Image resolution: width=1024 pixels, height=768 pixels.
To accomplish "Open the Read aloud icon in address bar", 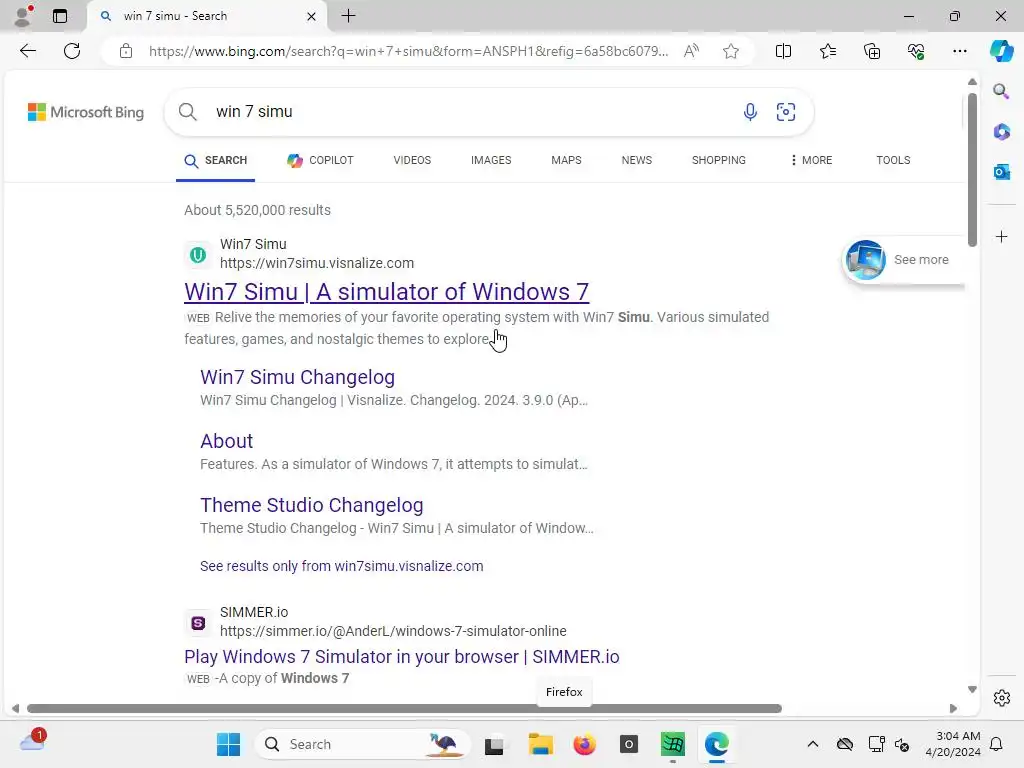I will tap(691, 51).
